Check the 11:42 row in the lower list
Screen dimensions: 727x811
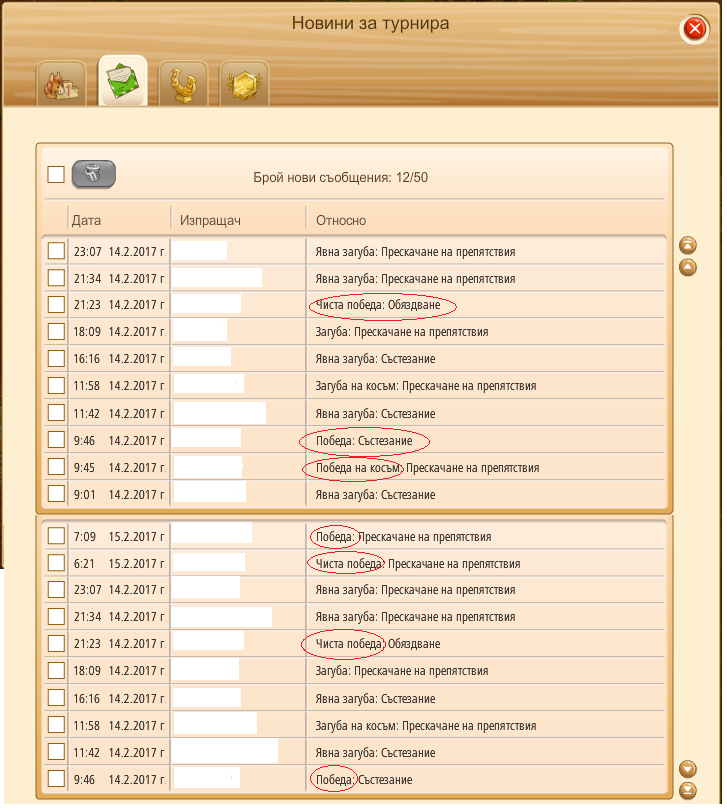click(x=56, y=752)
